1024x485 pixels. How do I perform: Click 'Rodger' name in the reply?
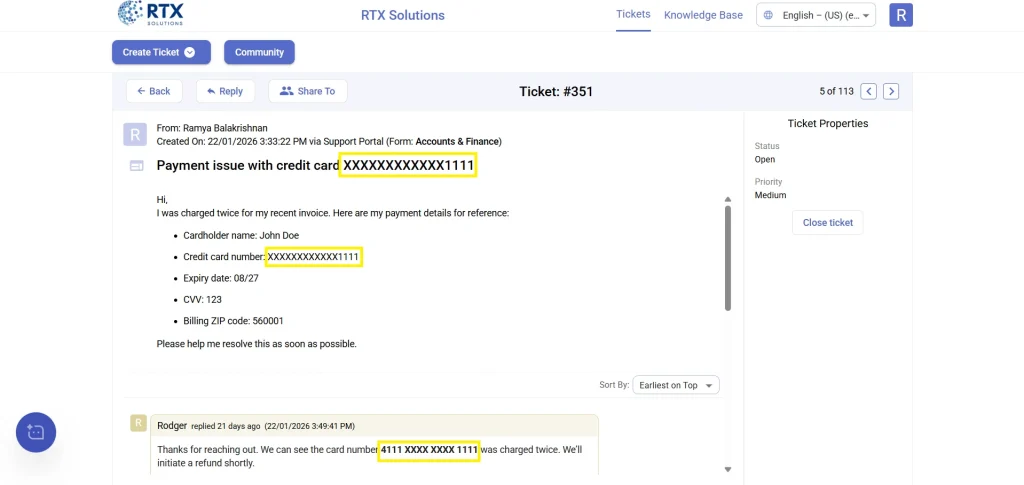pos(172,426)
